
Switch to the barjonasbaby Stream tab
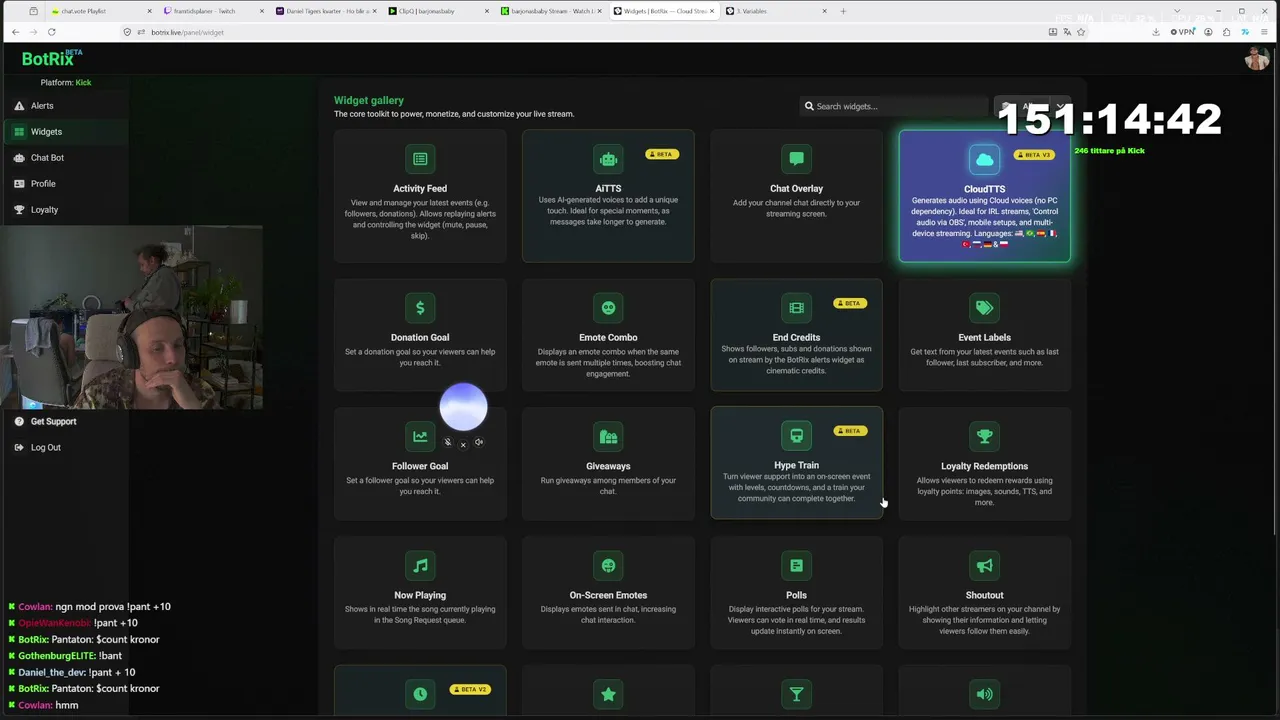[551, 11]
